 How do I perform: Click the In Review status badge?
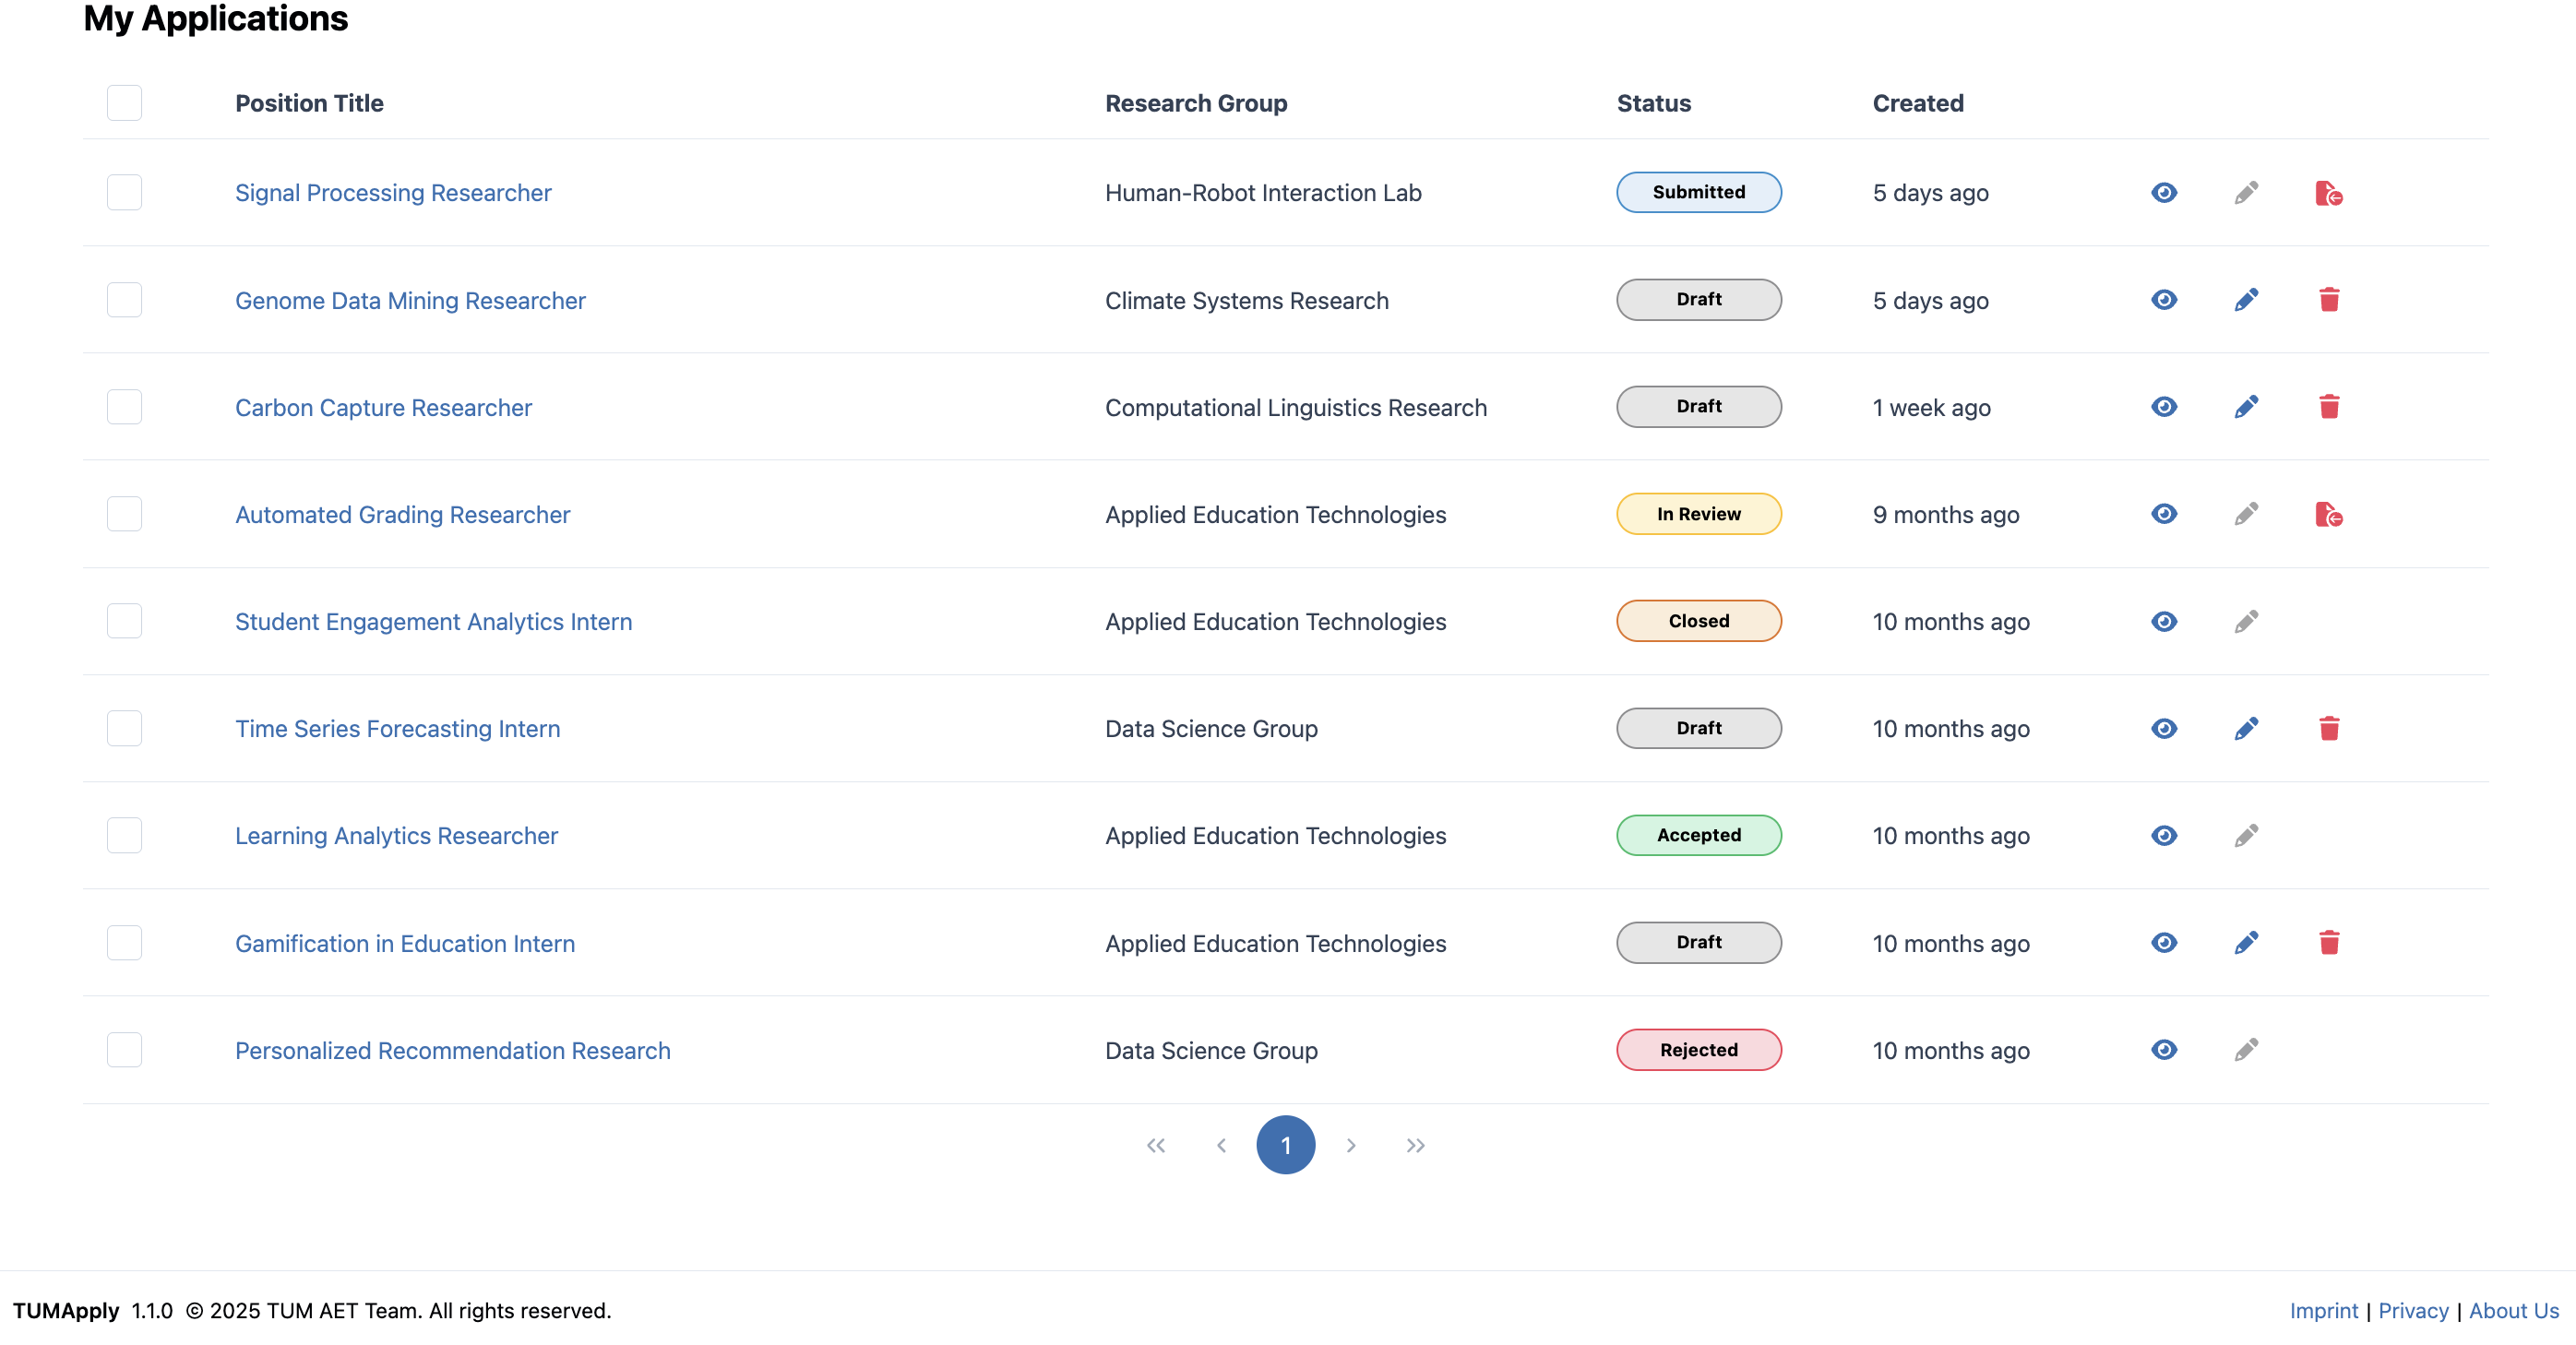coord(1698,514)
